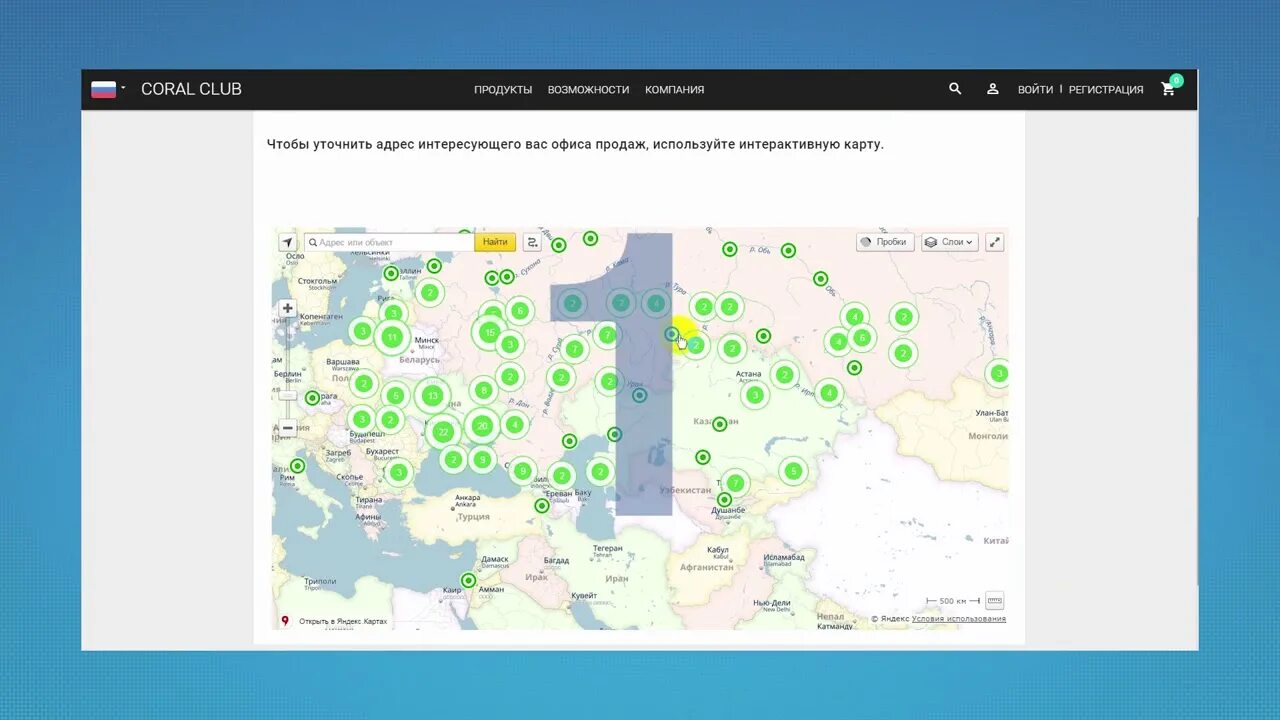Select cluster 3 below Astana
The image size is (1280, 720).
click(x=755, y=395)
